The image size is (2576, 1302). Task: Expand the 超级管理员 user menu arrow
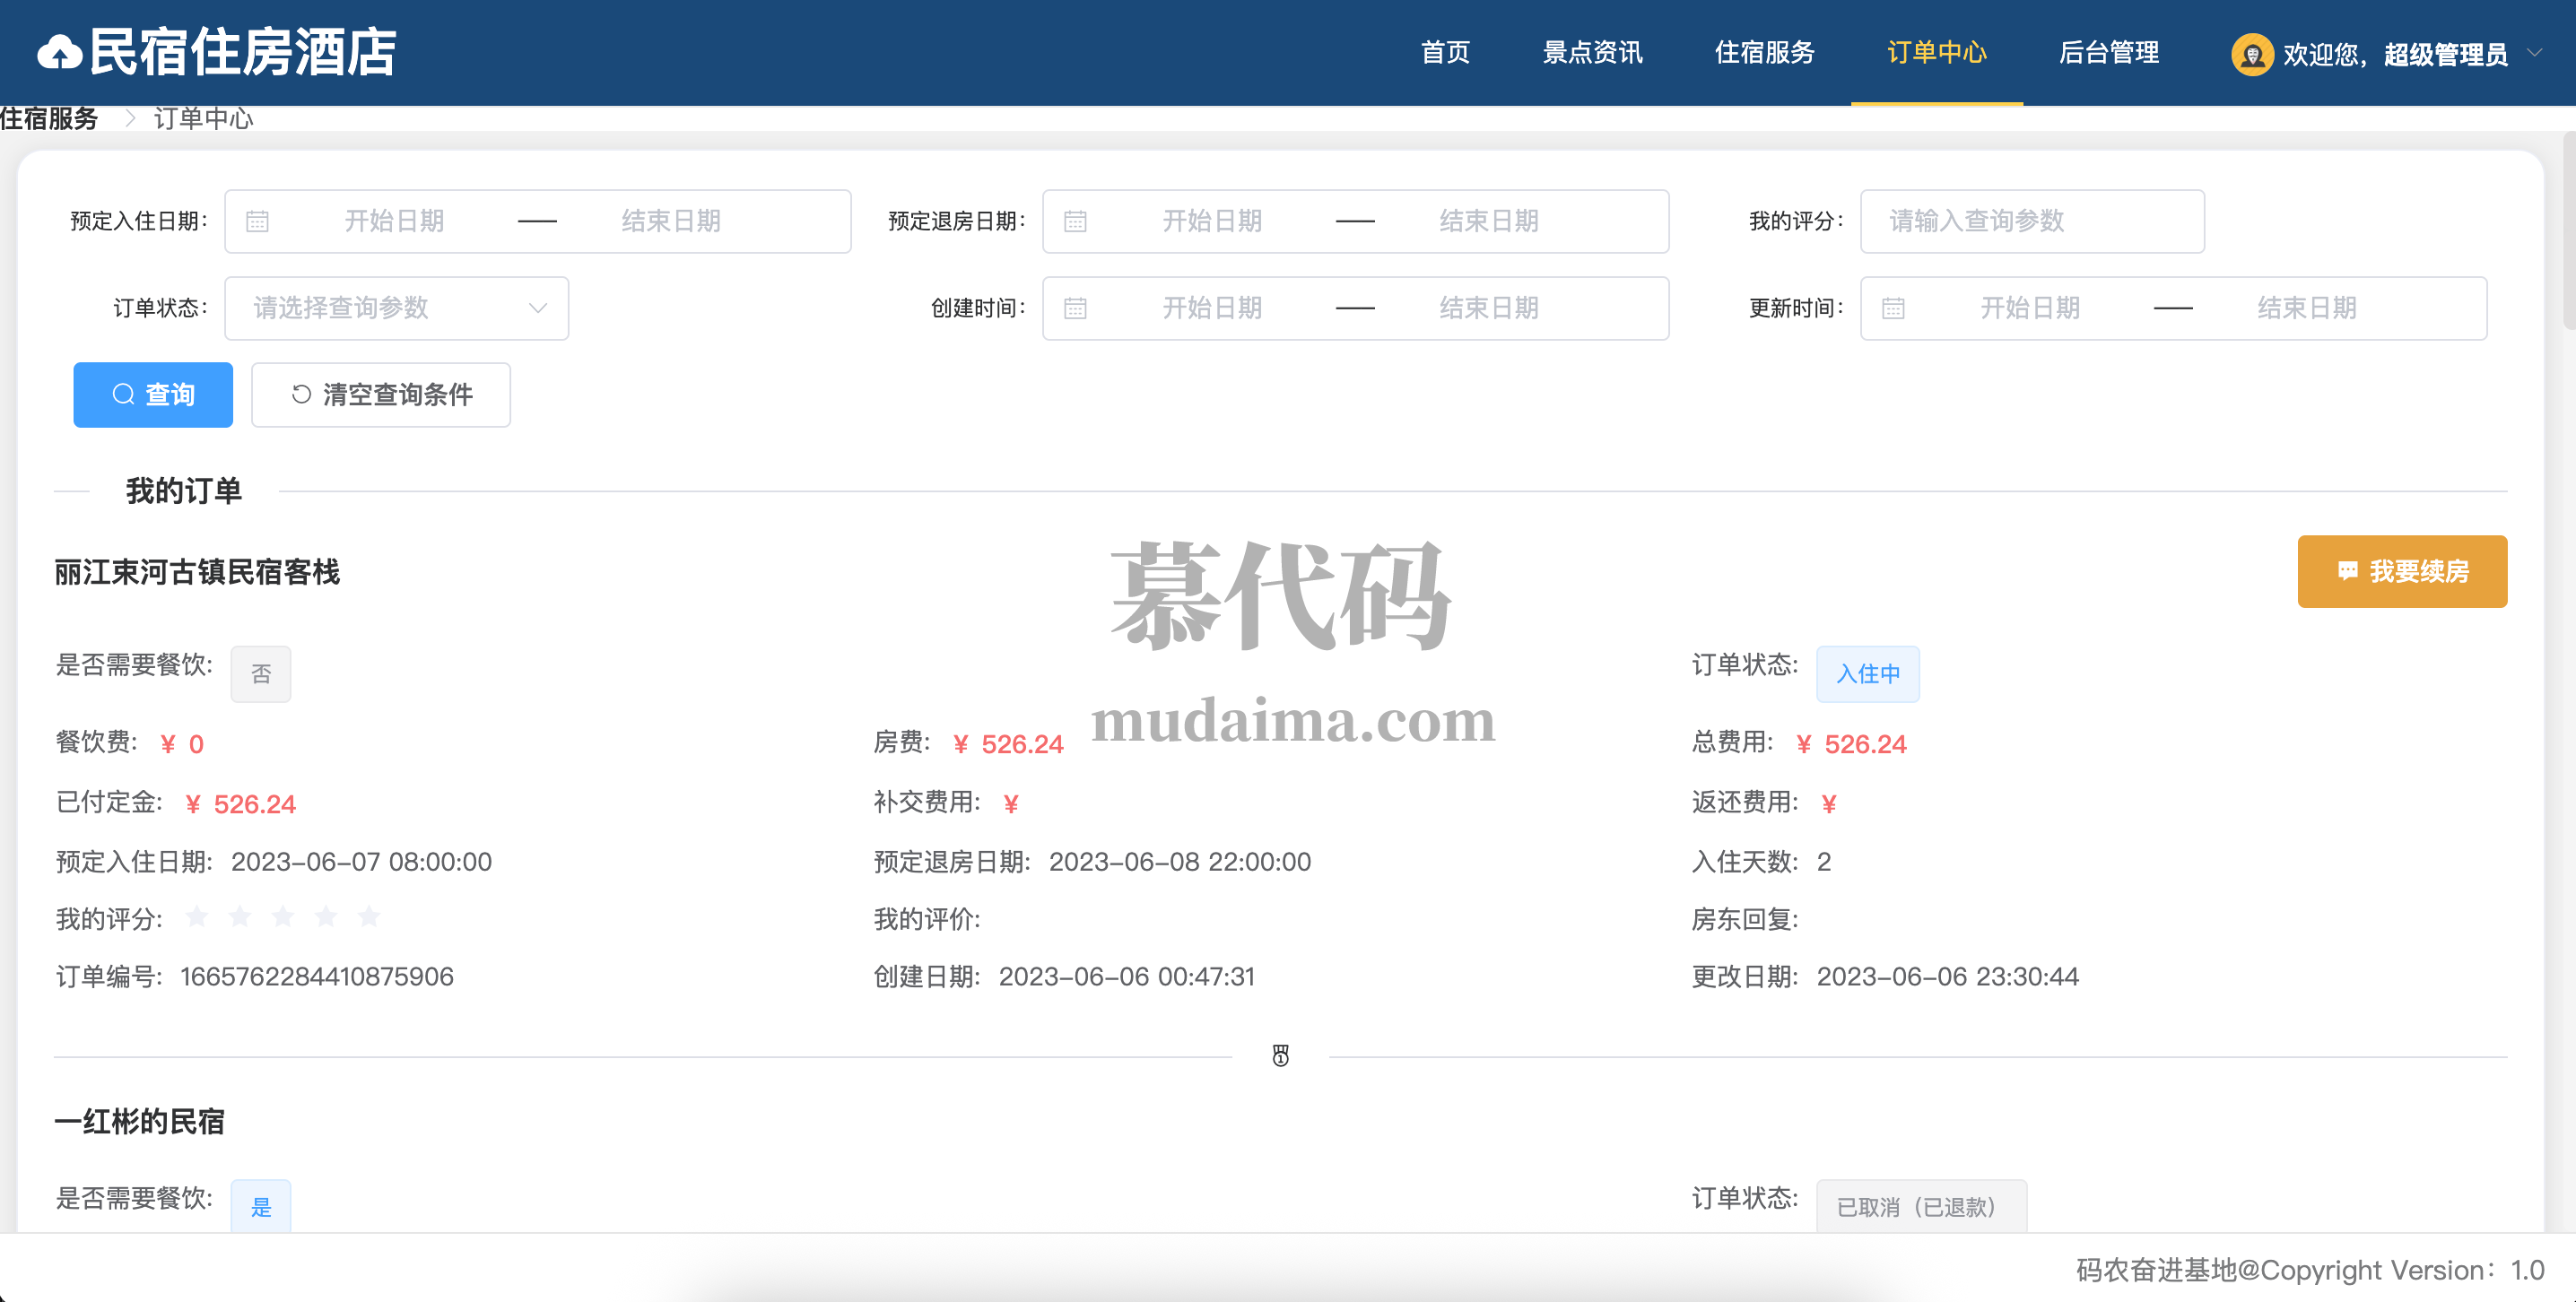[2535, 53]
